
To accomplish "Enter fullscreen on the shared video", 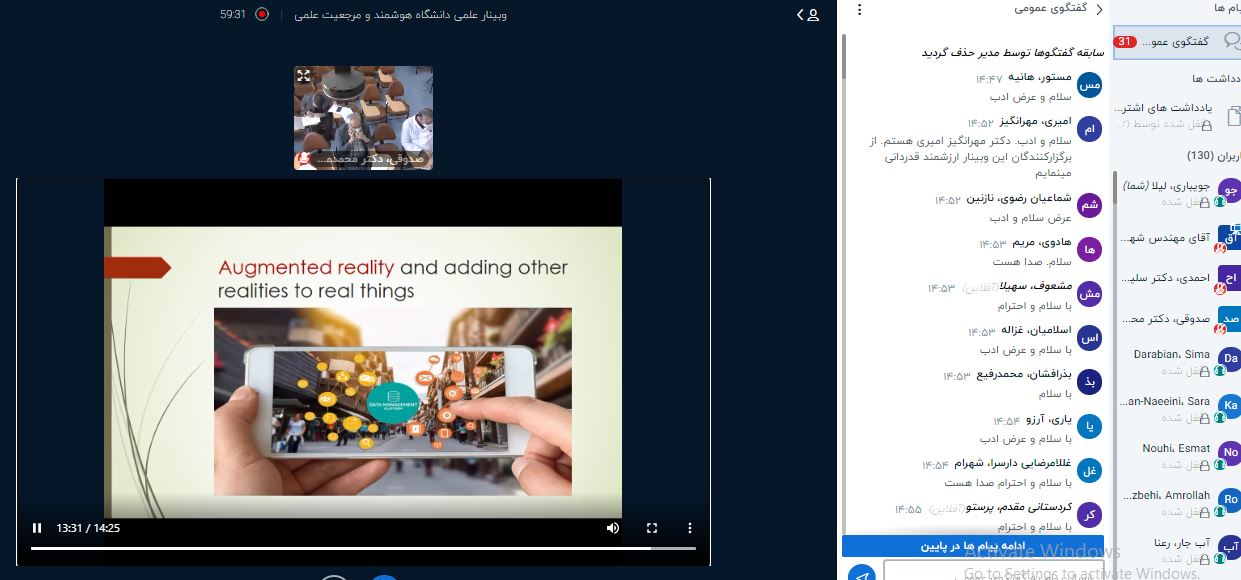I will point(652,528).
